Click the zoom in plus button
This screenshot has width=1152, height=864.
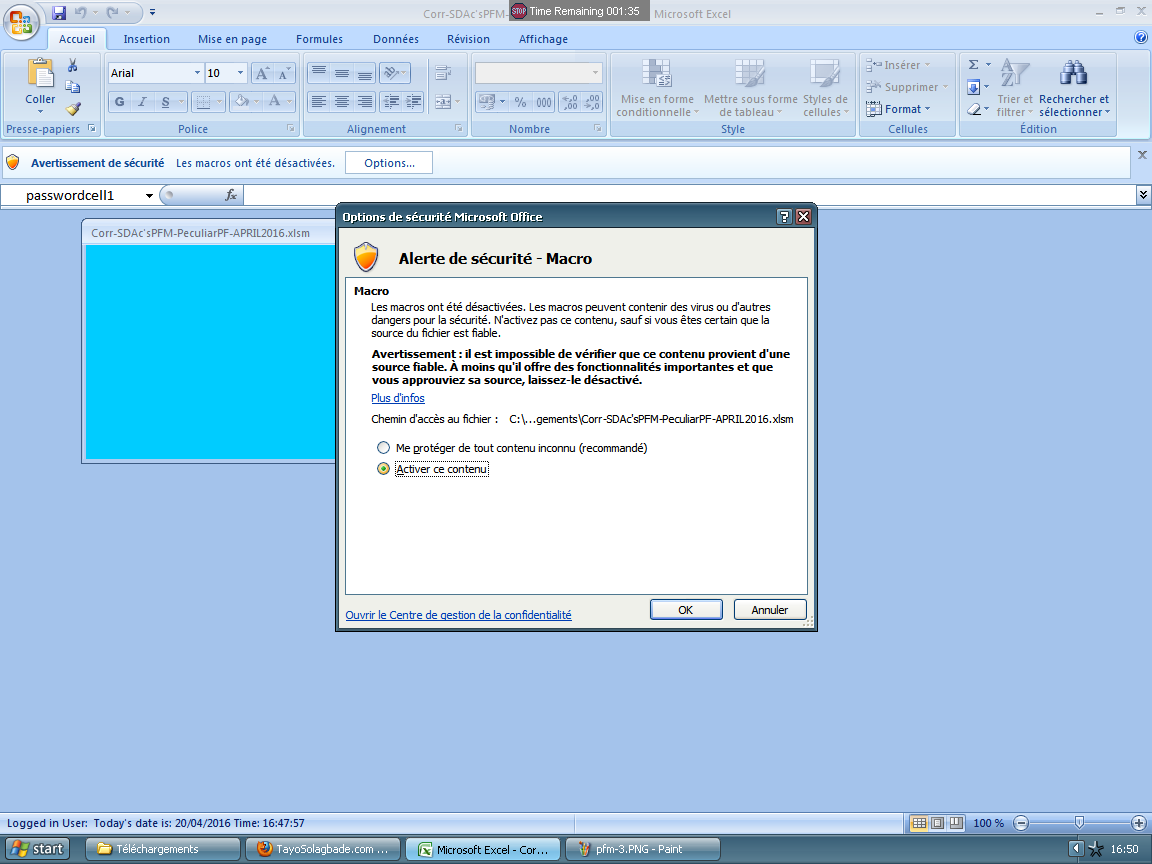coord(1139,823)
